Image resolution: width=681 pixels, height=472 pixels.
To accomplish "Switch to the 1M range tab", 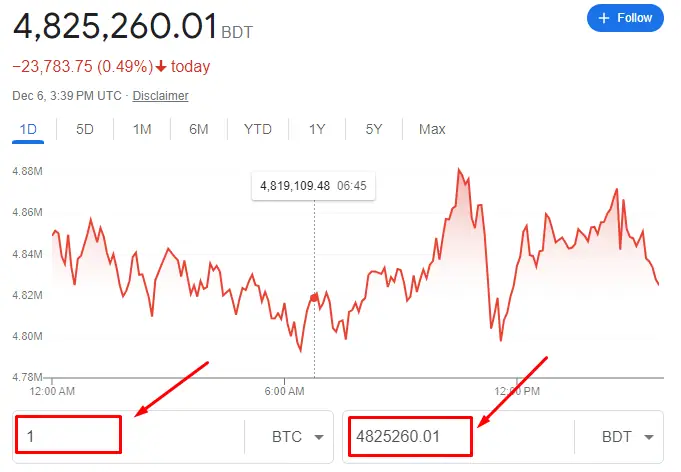I will [x=142, y=129].
